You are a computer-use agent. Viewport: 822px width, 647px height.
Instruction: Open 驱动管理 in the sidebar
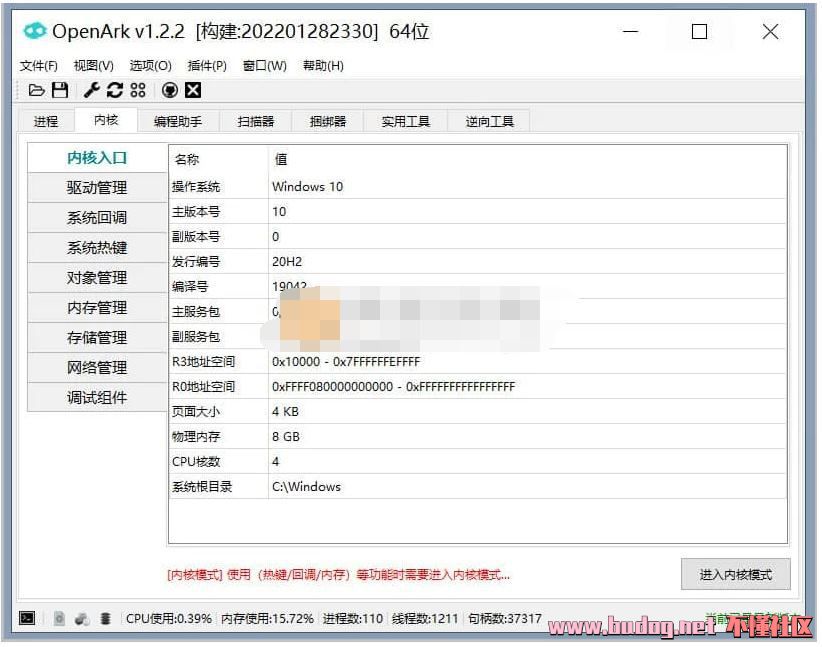[x=97, y=188]
